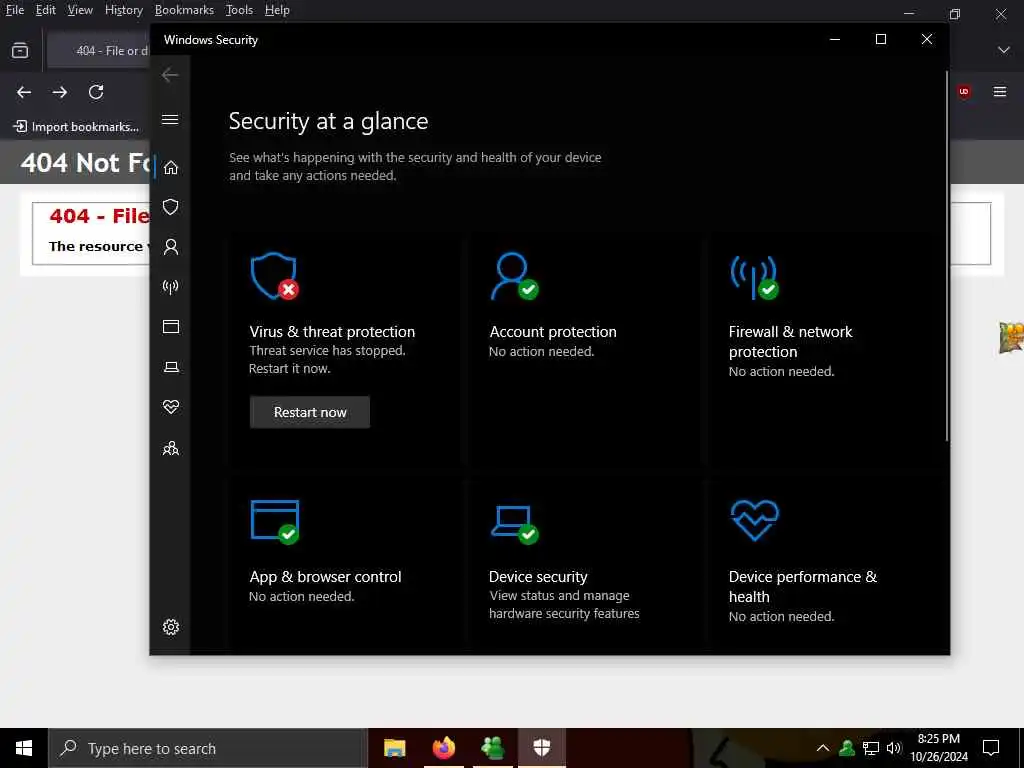Click the App & browser control tile icon

(274, 521)
